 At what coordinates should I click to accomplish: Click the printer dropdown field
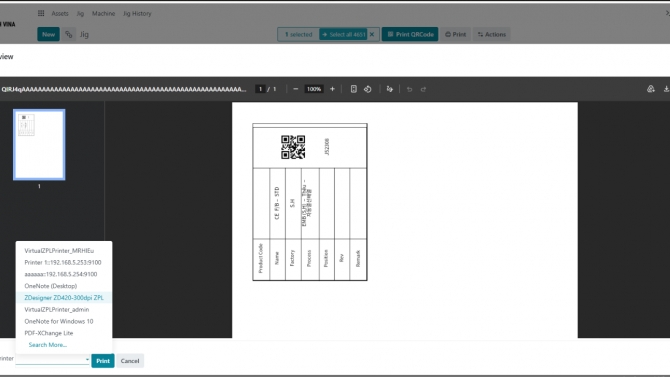pos(53,360)
